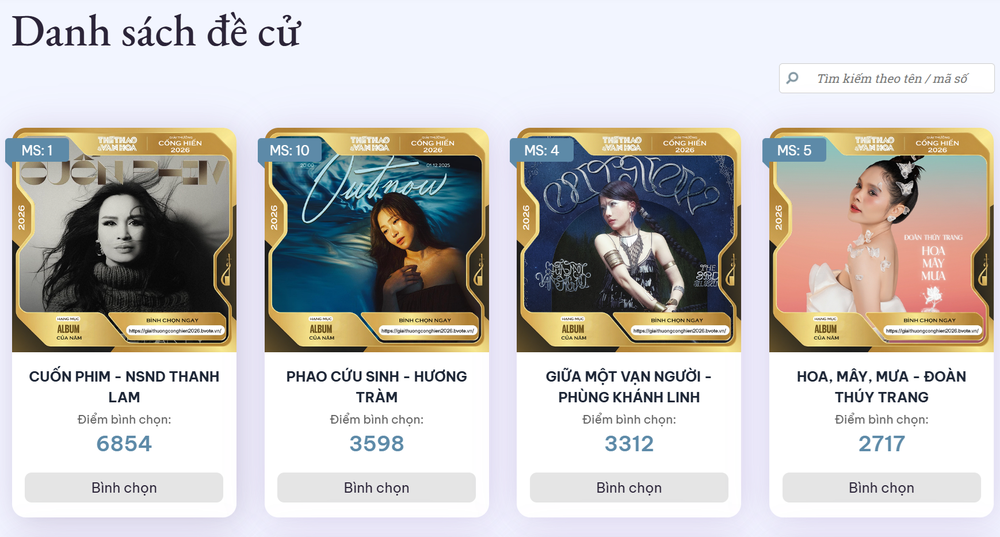Click the search magnifier icon
The height and width of the screenshot is (537, 1000).
point(793,78)
